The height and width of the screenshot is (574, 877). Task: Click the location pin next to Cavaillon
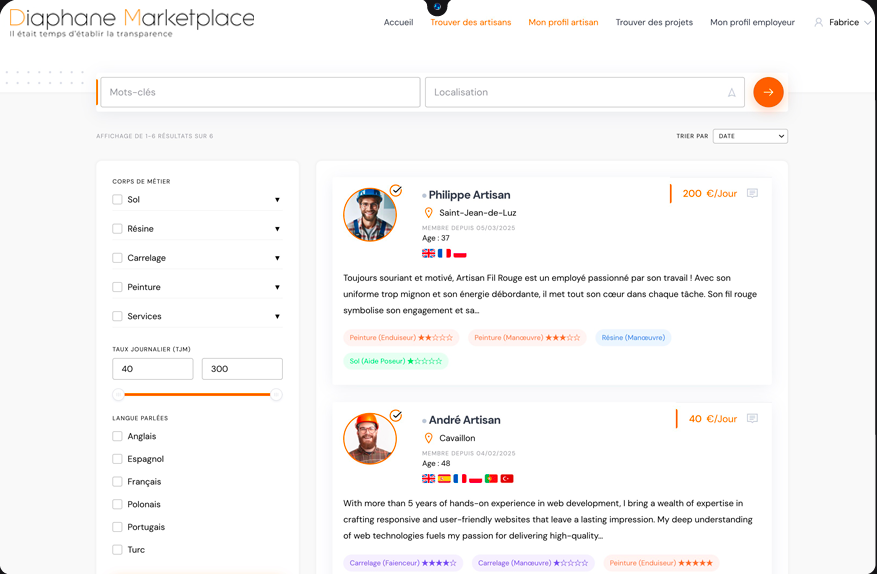point(428,438)
